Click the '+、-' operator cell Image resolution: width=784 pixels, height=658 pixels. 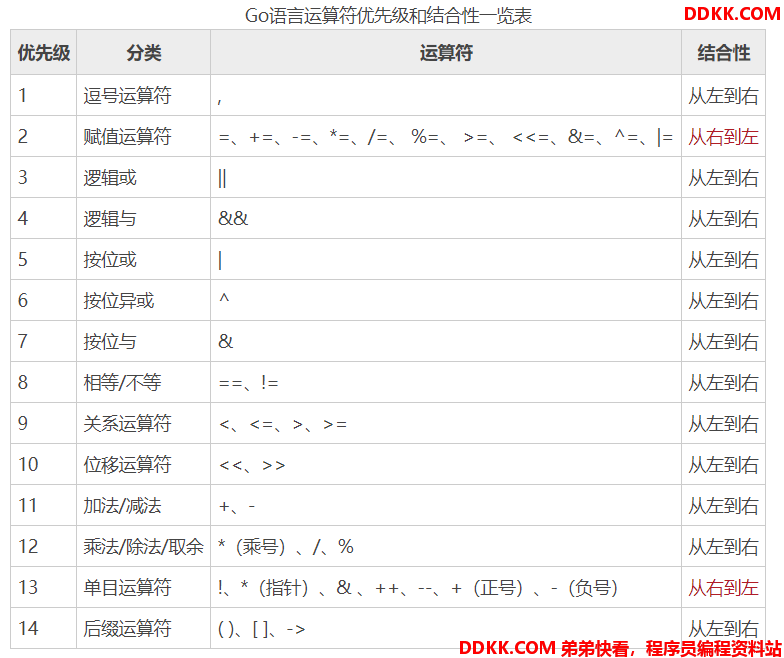coord(446,506)
